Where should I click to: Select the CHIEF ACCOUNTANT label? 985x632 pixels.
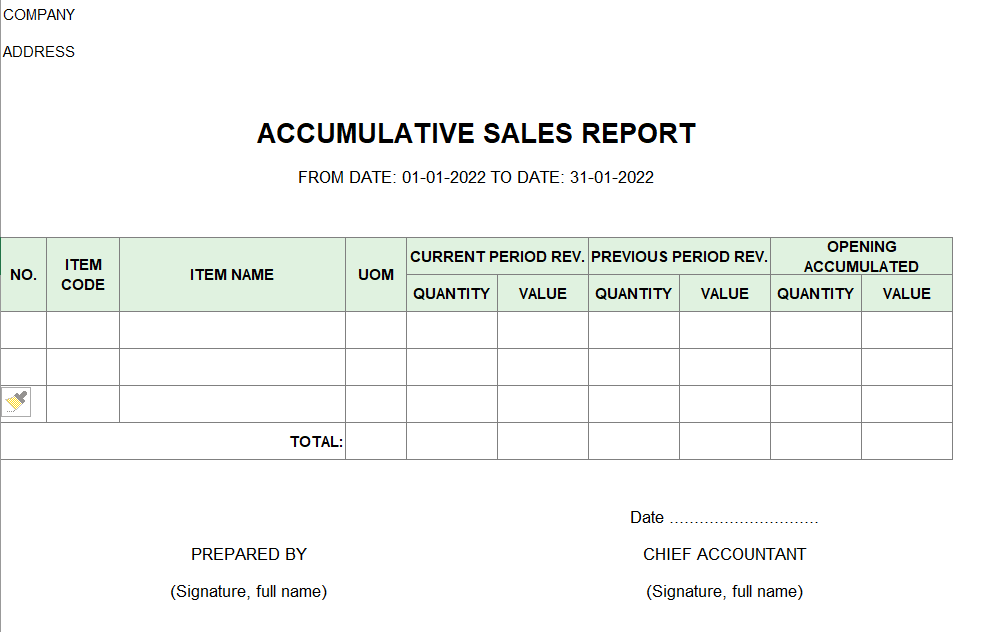click(x=724, y=554)
